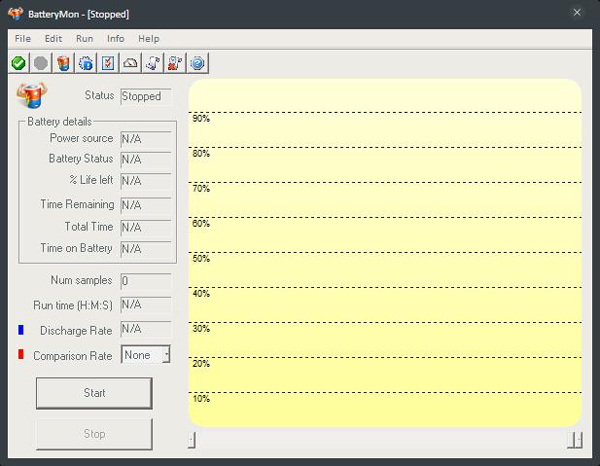600x466 pixels.
Task: Click the 80% graph label
Action: point(201,154)
